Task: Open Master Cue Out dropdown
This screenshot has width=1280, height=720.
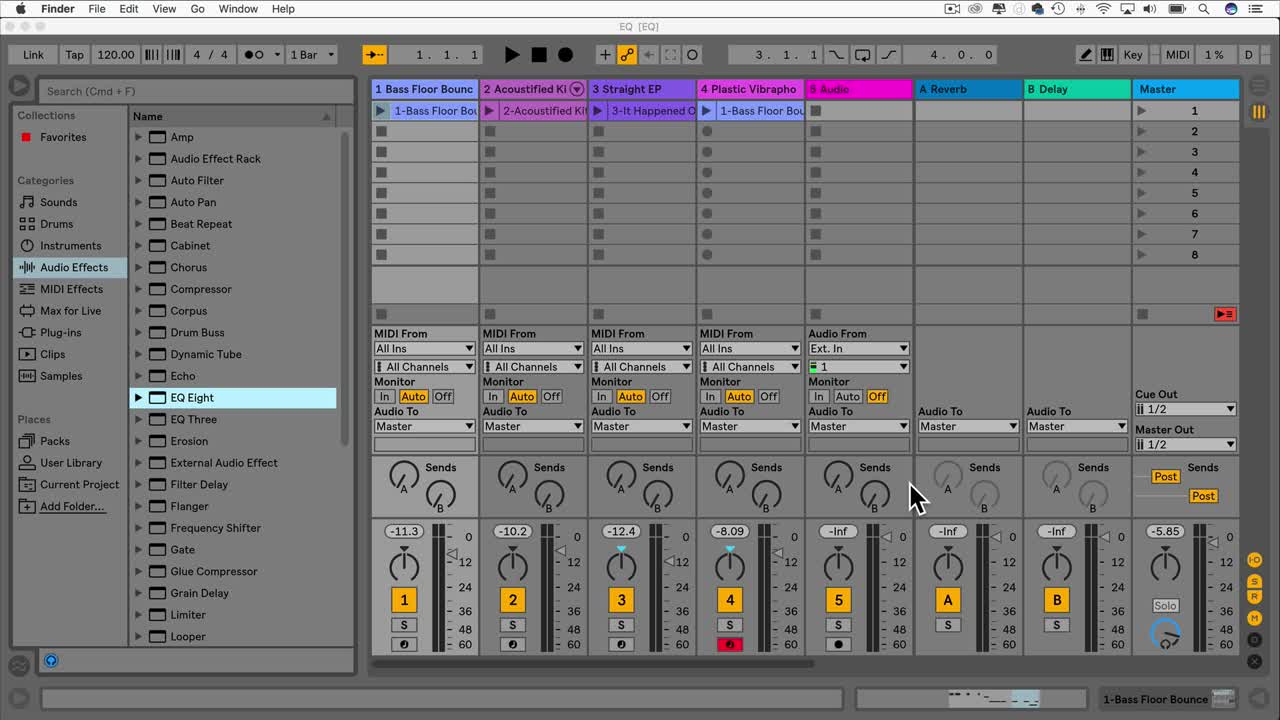Action: click(x=1186, y=409)
